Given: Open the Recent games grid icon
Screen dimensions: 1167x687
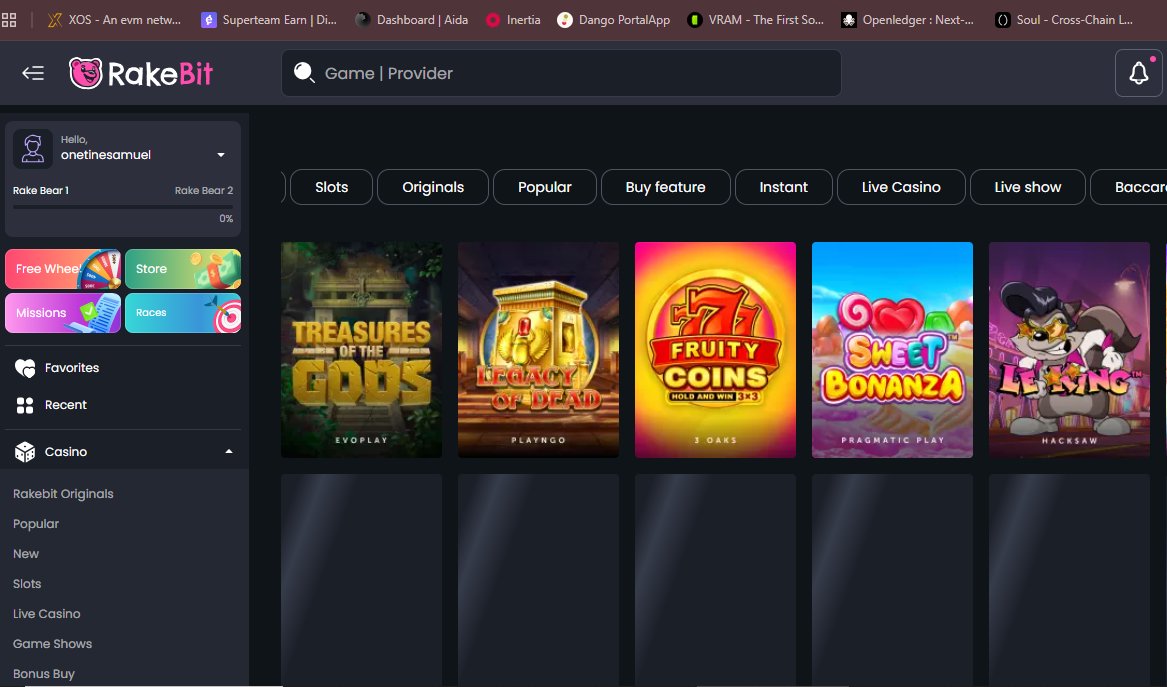Looking at the screenshot, I should (x=25, y=405).
